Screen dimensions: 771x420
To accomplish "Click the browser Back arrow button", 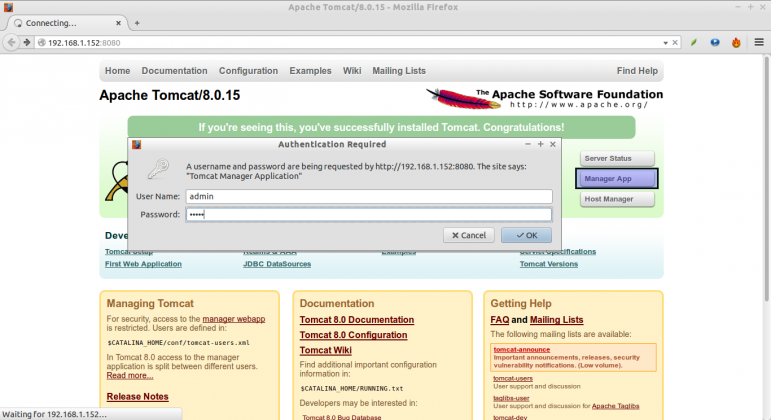I will click(11, 43).
